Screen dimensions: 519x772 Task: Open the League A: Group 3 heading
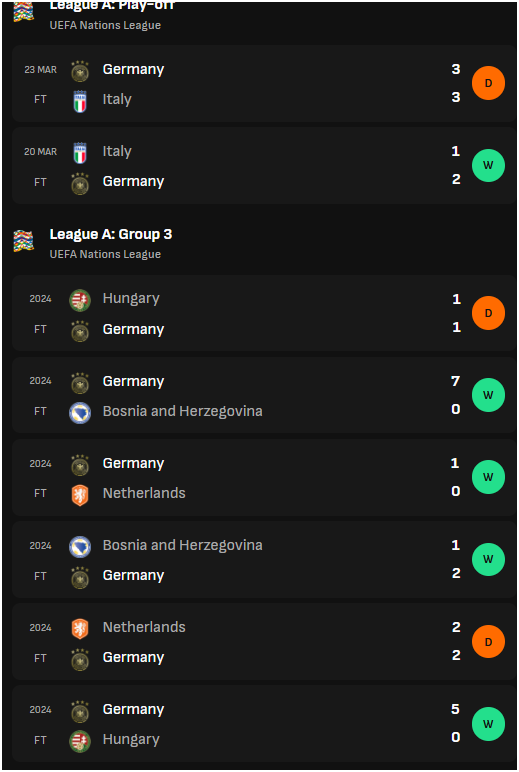pyautogui.click(x=111, y=234)
